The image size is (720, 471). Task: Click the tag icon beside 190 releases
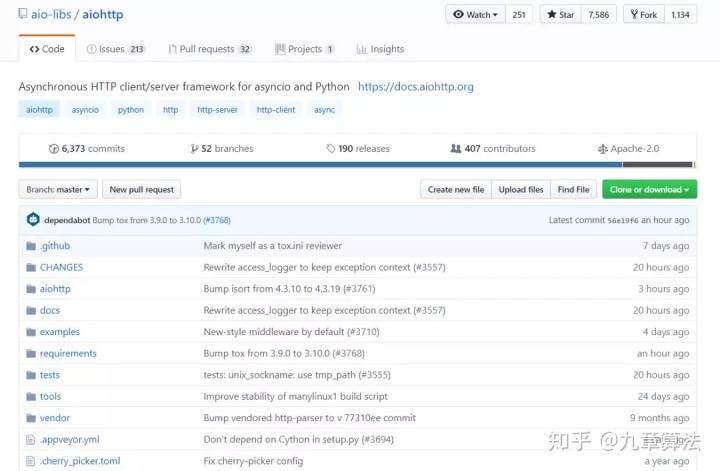click(331, 149)
